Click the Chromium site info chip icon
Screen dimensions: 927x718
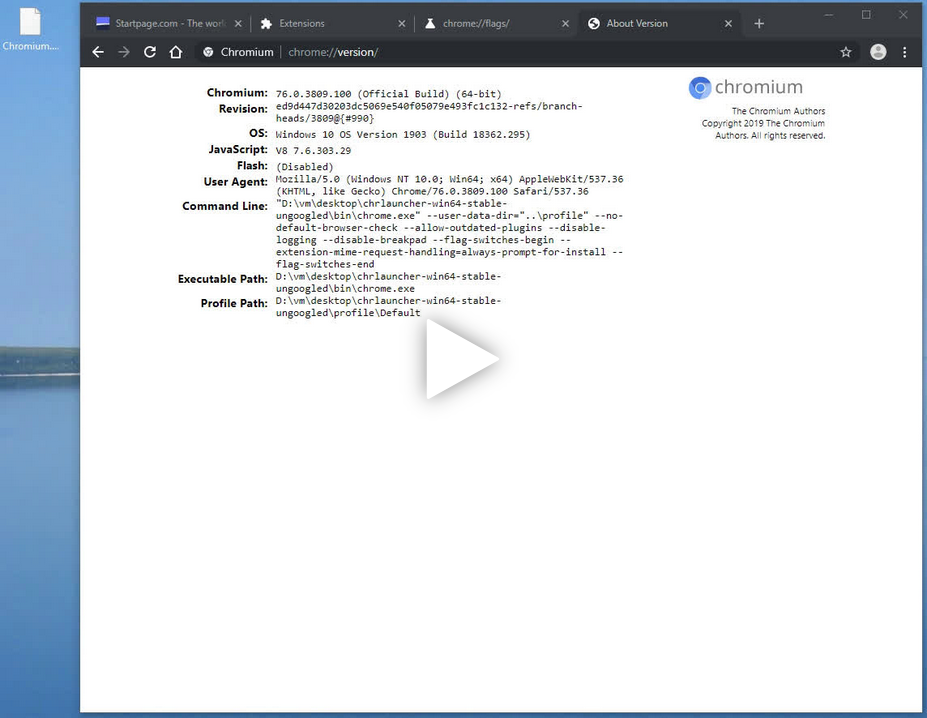(x=208, y=52)
